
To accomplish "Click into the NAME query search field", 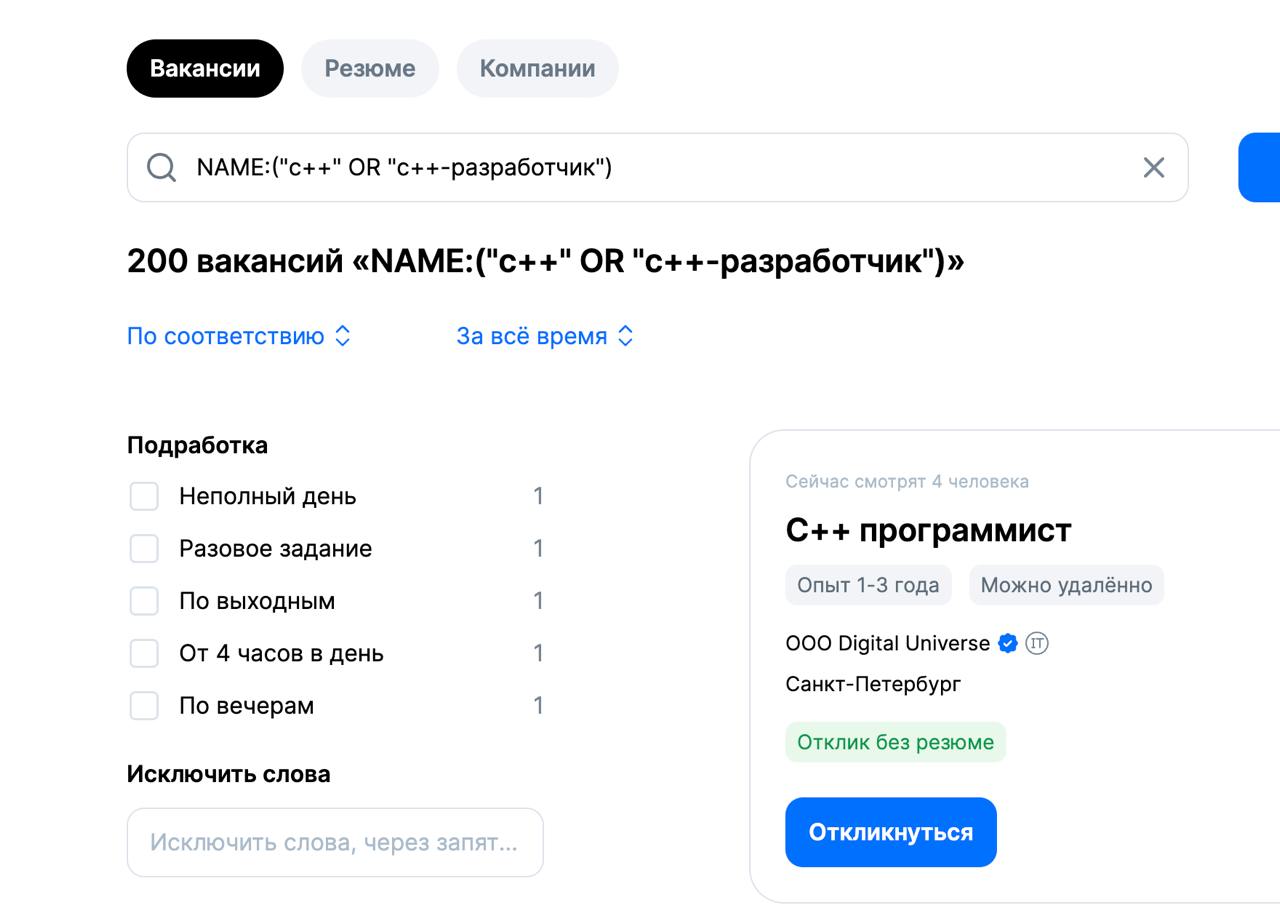I will [x=657, y=167].
